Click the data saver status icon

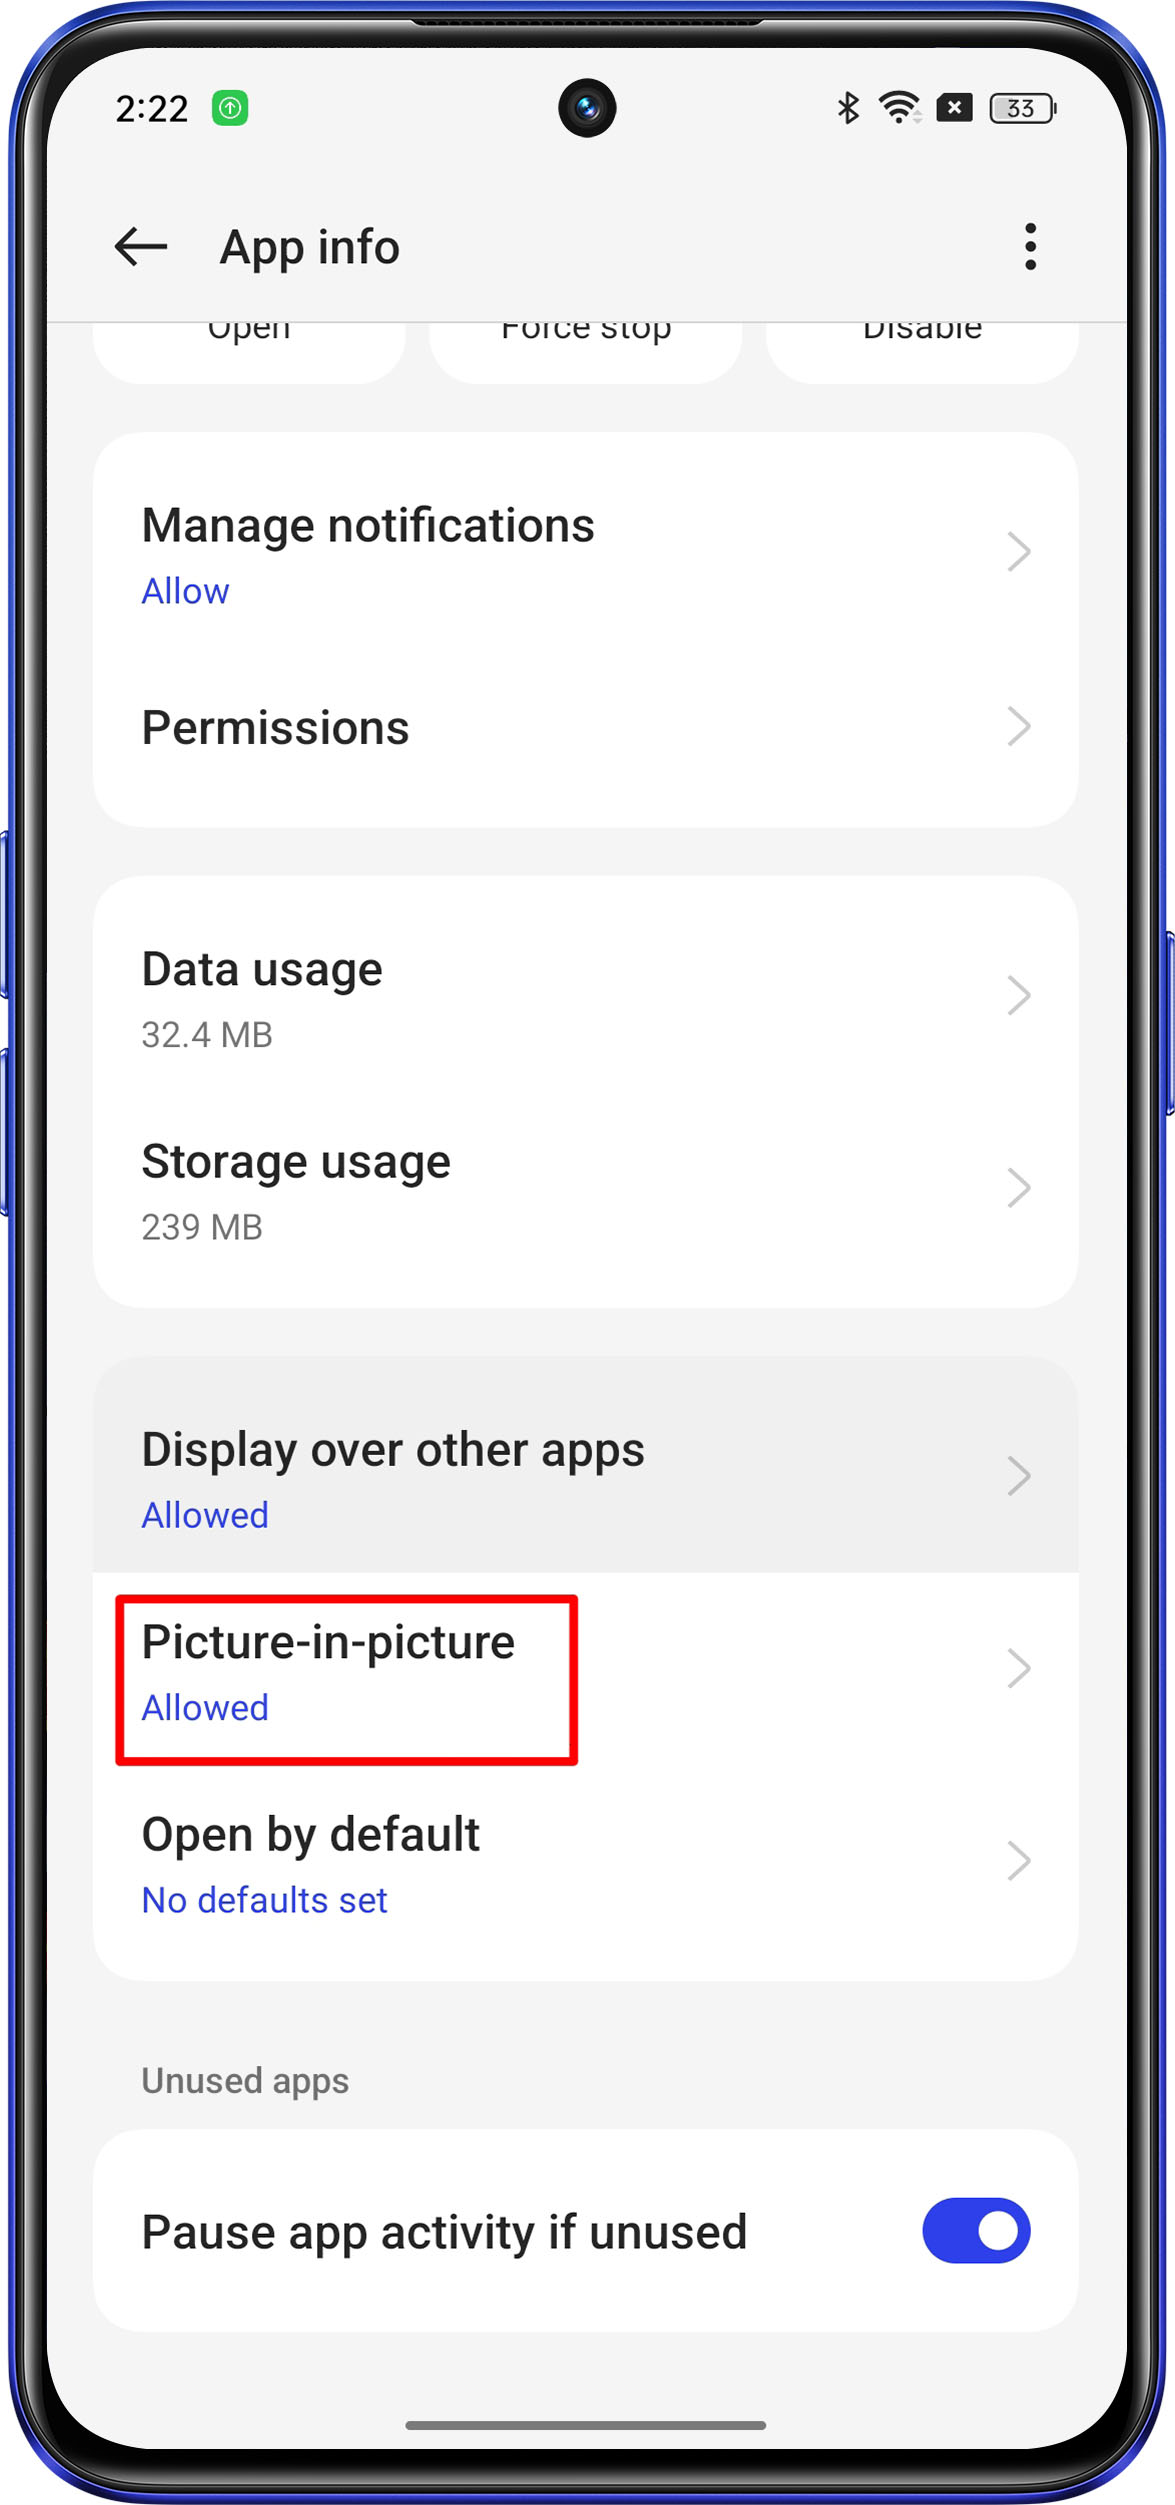point(955,107)
